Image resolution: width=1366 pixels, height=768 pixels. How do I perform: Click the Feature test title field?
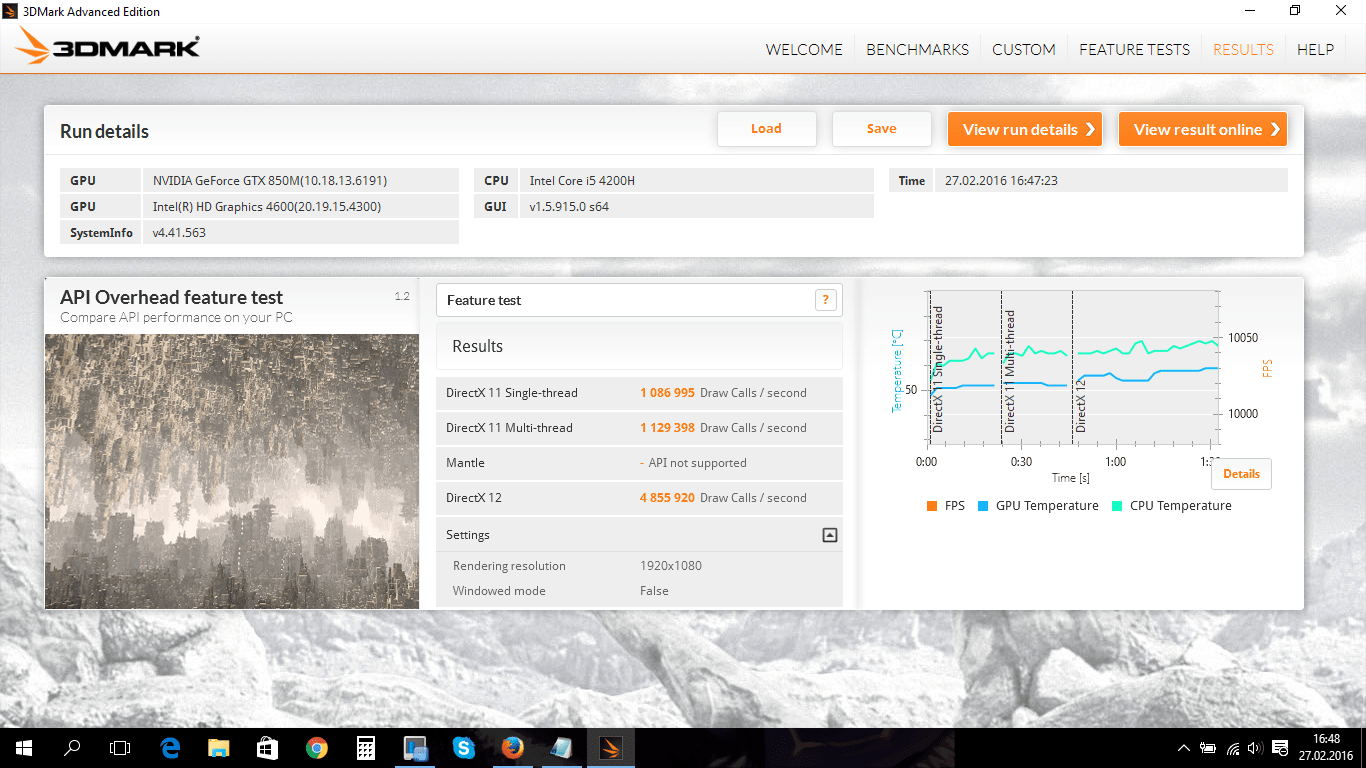pyautogui.click(x=639, y=300)
